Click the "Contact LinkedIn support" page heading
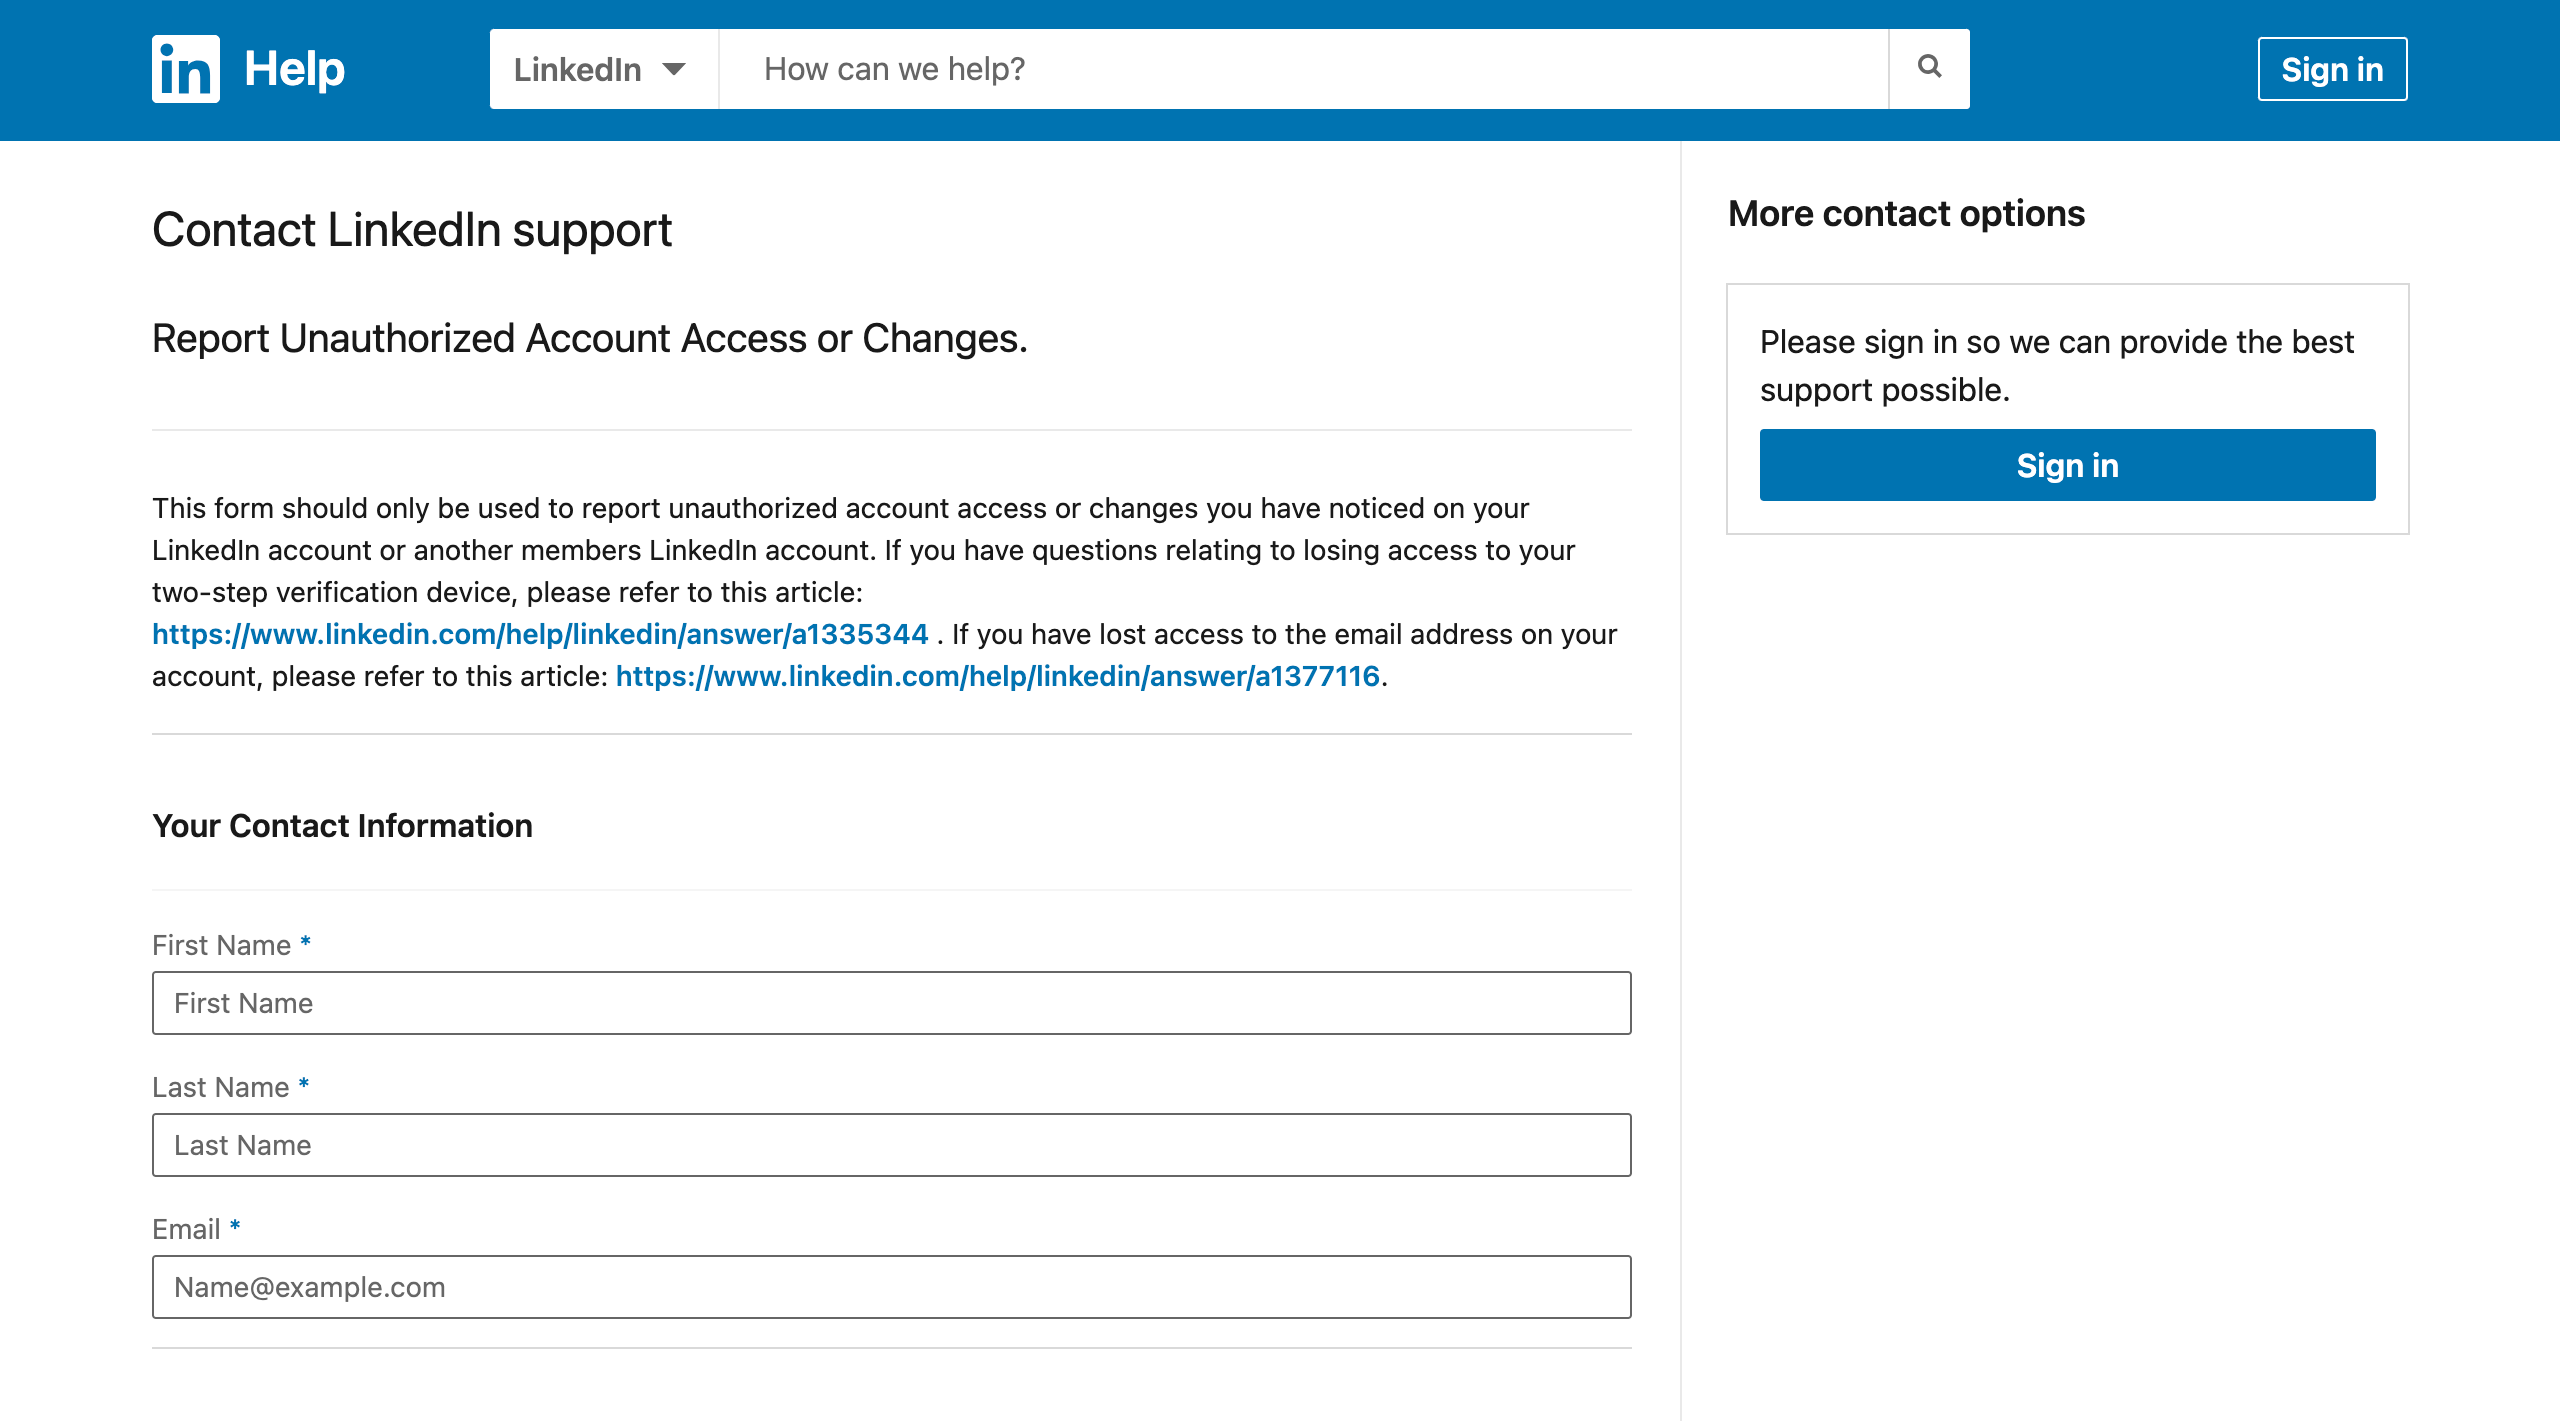This screenshot has width=2560, height=1421. click(x=411, y=230)
